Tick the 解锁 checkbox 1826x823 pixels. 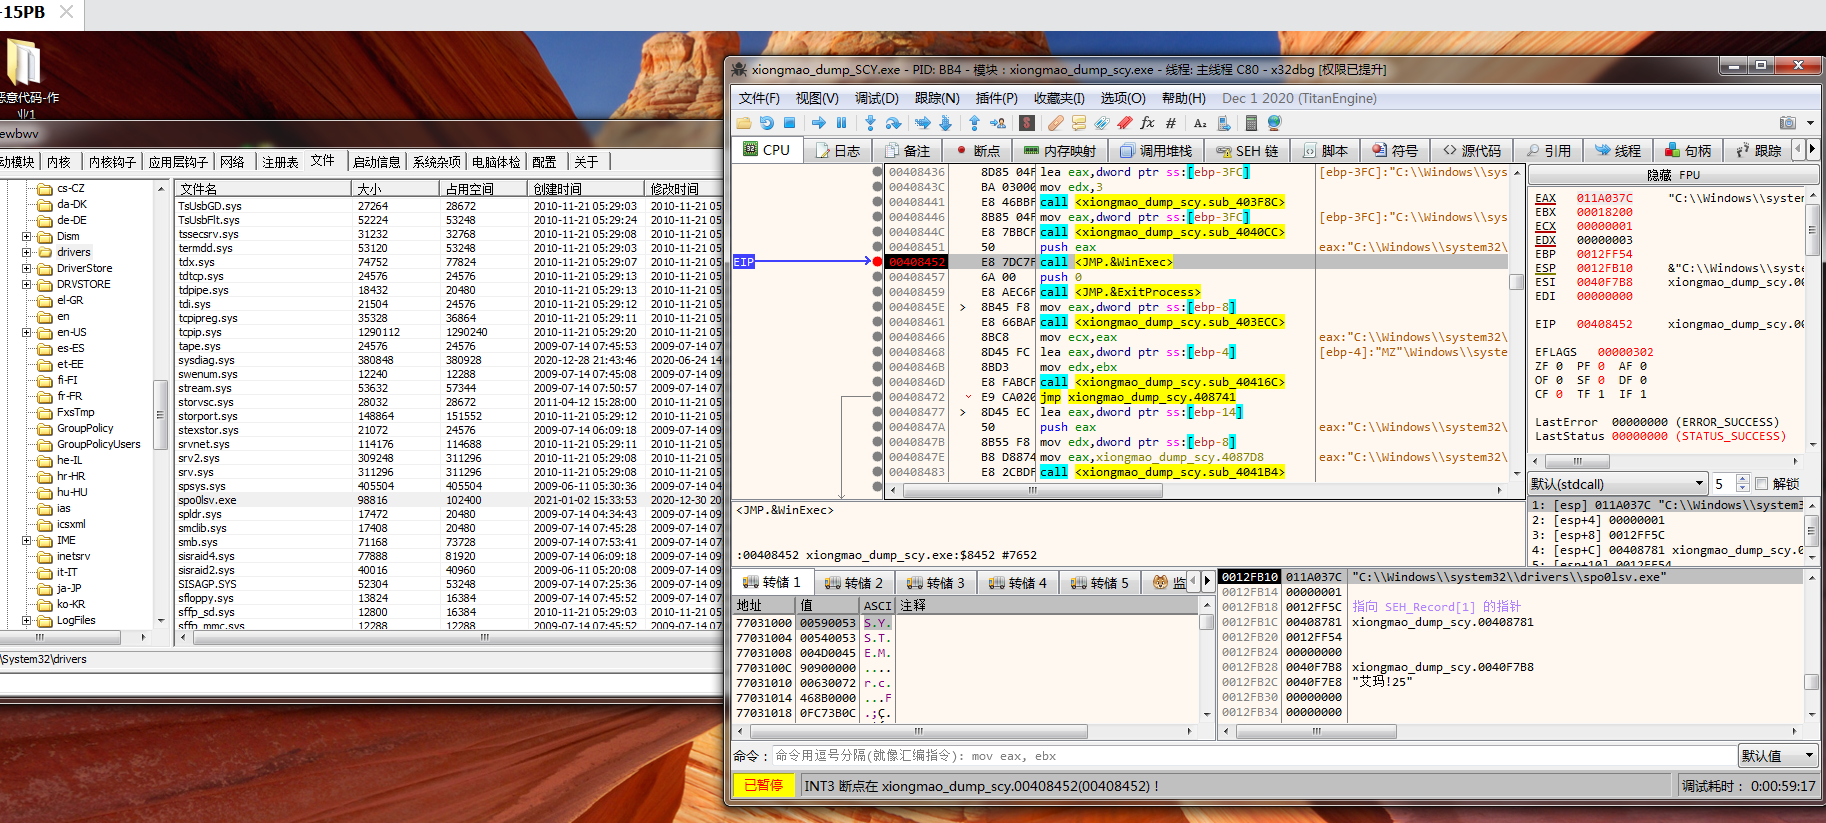coord(1761,484)
